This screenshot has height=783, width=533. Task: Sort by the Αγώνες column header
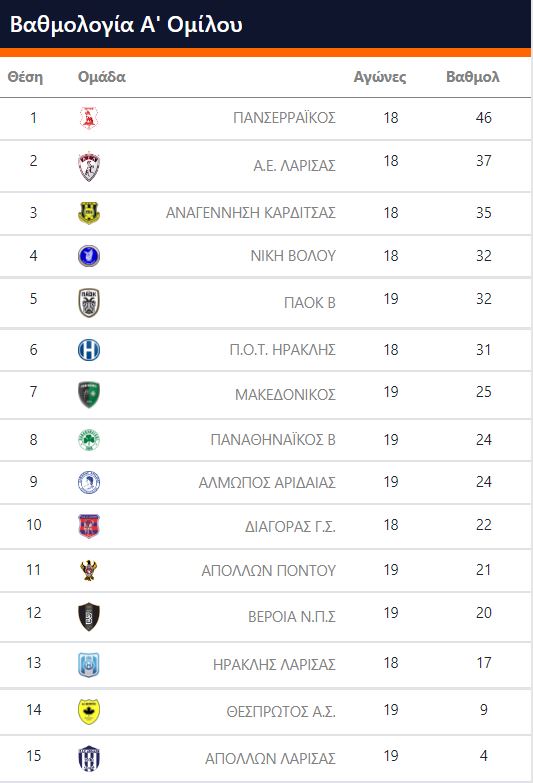(x=380, y=77)
